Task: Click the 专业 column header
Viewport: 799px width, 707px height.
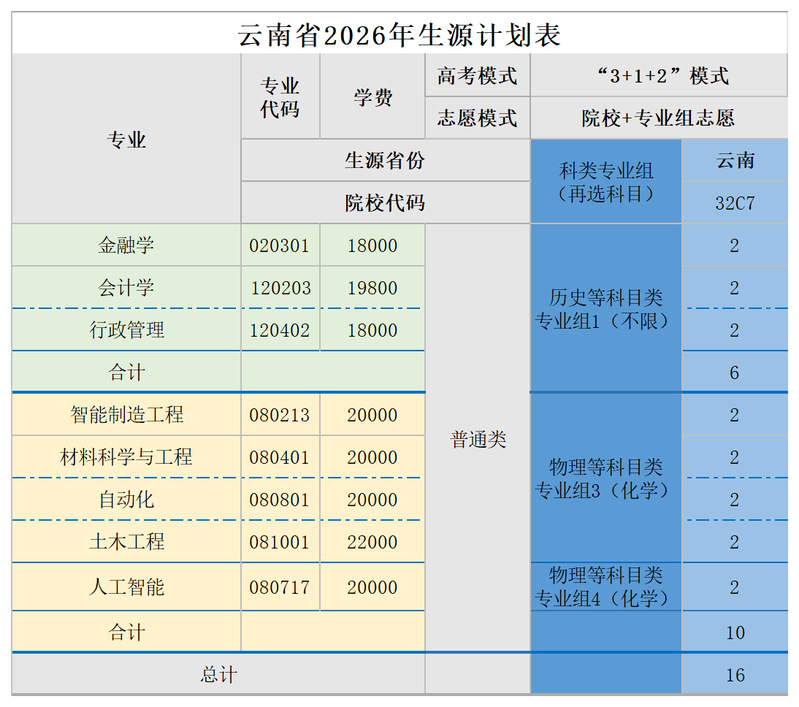Action: pyautogui.click(x=126, y=139)
